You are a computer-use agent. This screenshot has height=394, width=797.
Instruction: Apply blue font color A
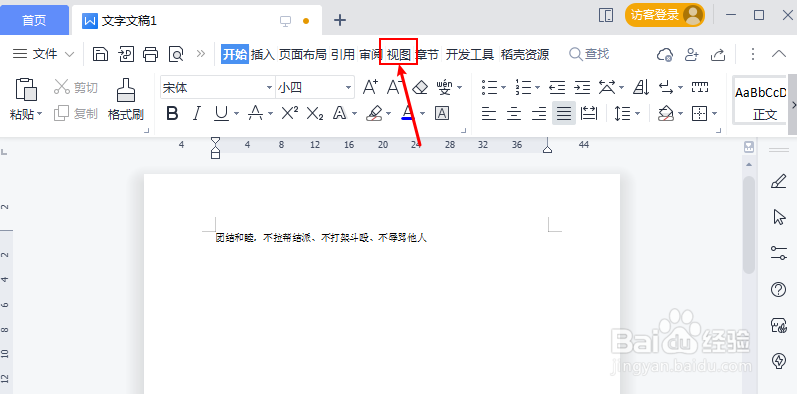(408, 113)
